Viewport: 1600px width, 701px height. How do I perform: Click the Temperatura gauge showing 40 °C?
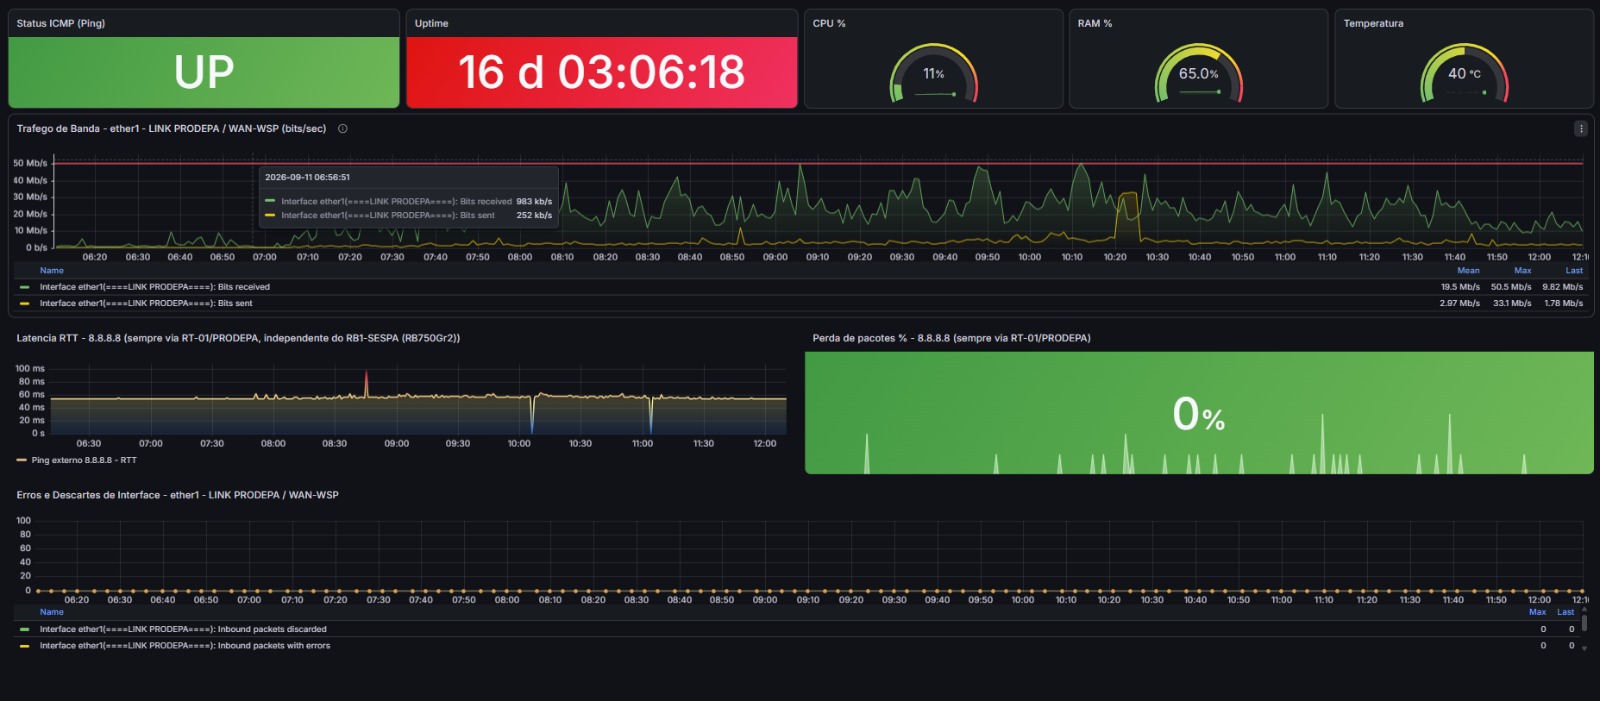click(x=1465, y=73)
